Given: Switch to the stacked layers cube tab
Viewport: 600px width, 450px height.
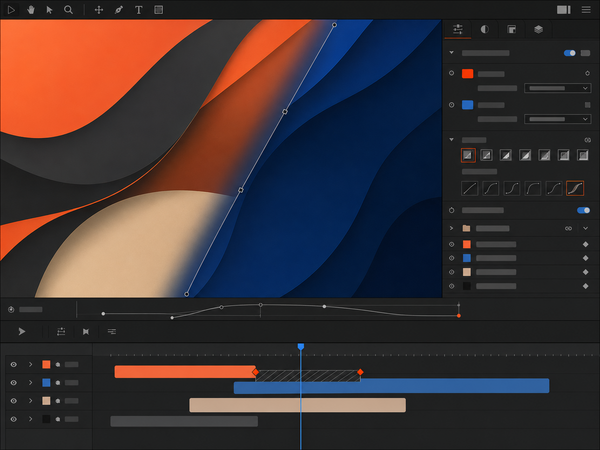Looking at the screenshot, I should click(538, 29).
